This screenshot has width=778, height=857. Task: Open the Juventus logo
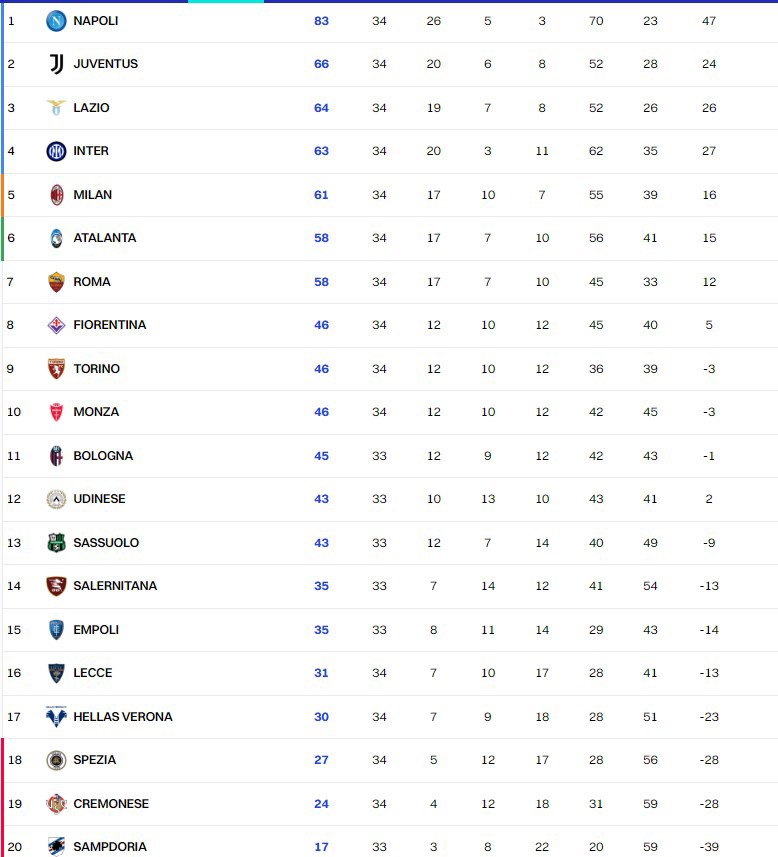(x=56, y=64)
